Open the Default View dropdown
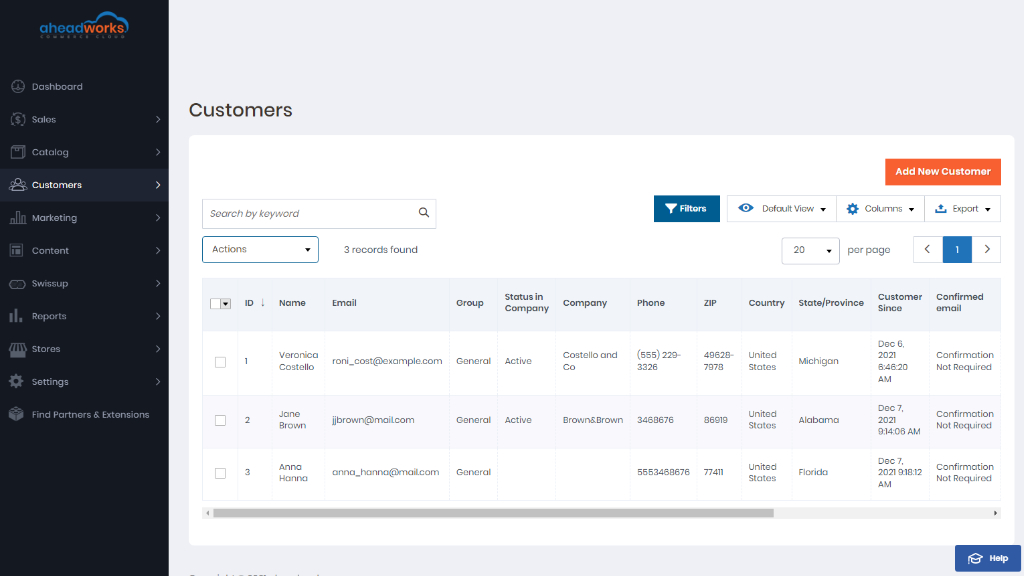Image resolution: width=1024 pixels, height=576 pixels. 782,209
